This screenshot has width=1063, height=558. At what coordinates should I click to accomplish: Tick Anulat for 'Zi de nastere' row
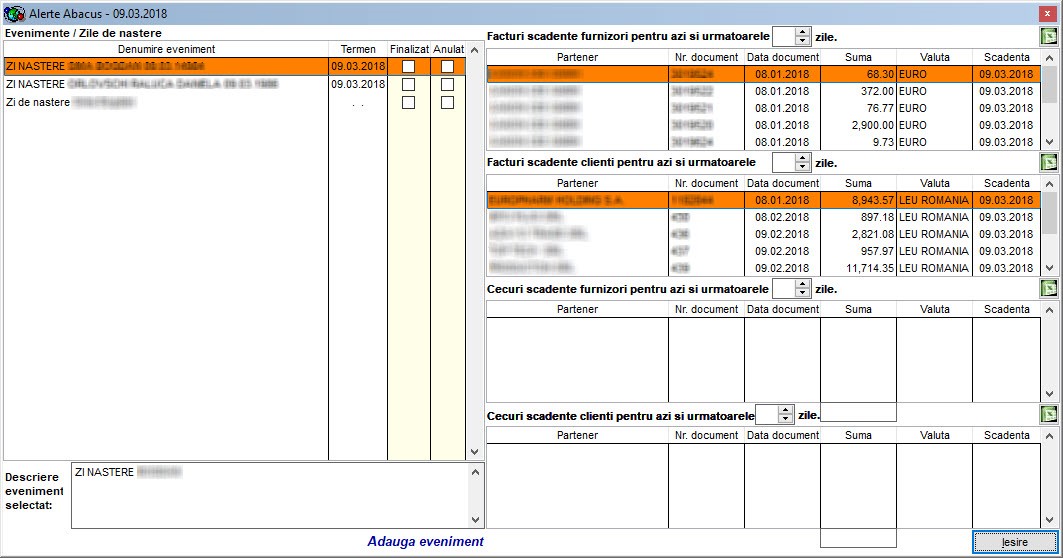coord(447,102)
